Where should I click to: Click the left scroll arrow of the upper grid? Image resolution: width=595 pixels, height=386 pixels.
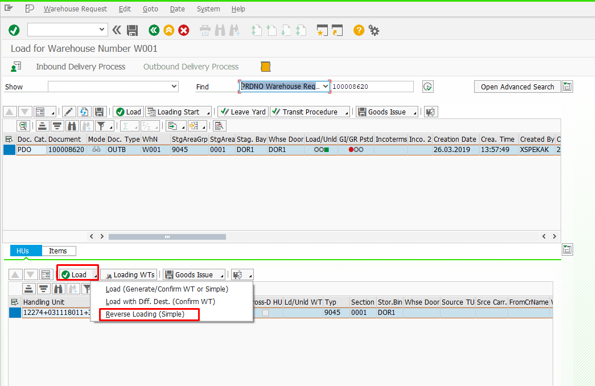click(x=91, y=236)
